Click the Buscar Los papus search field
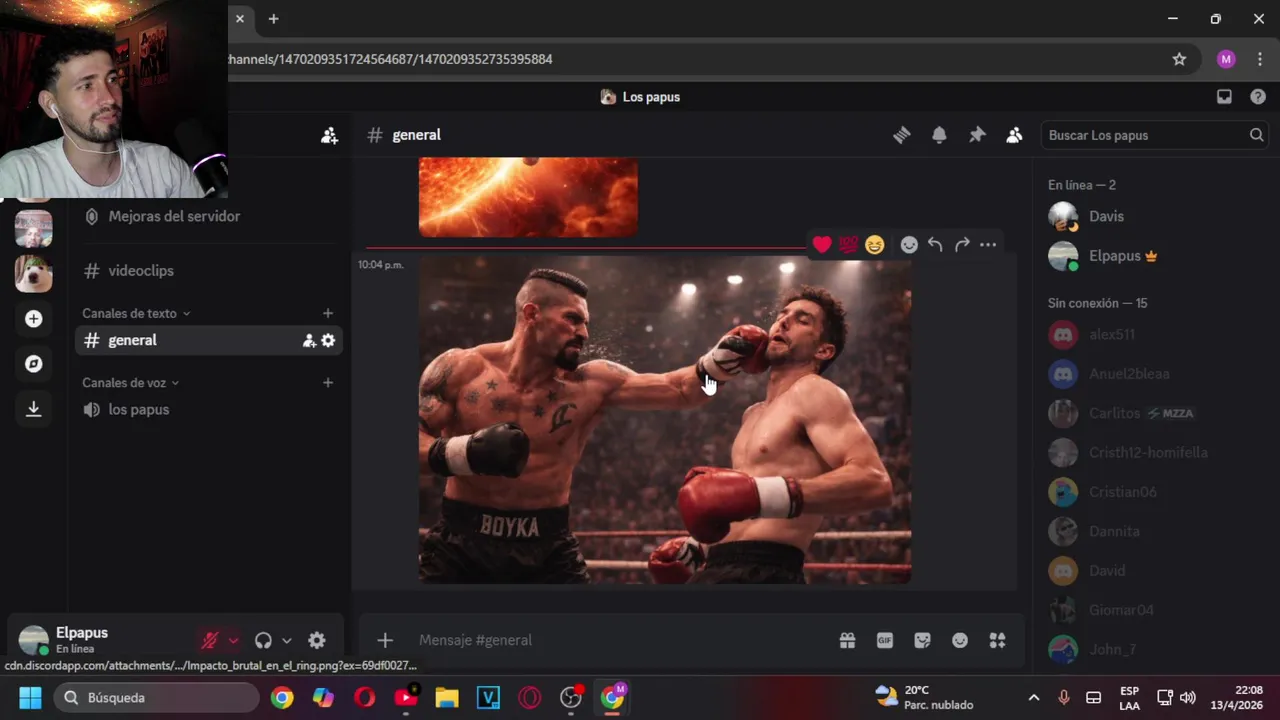This screenshot has width=1280, height=720. coord(1154,135)
